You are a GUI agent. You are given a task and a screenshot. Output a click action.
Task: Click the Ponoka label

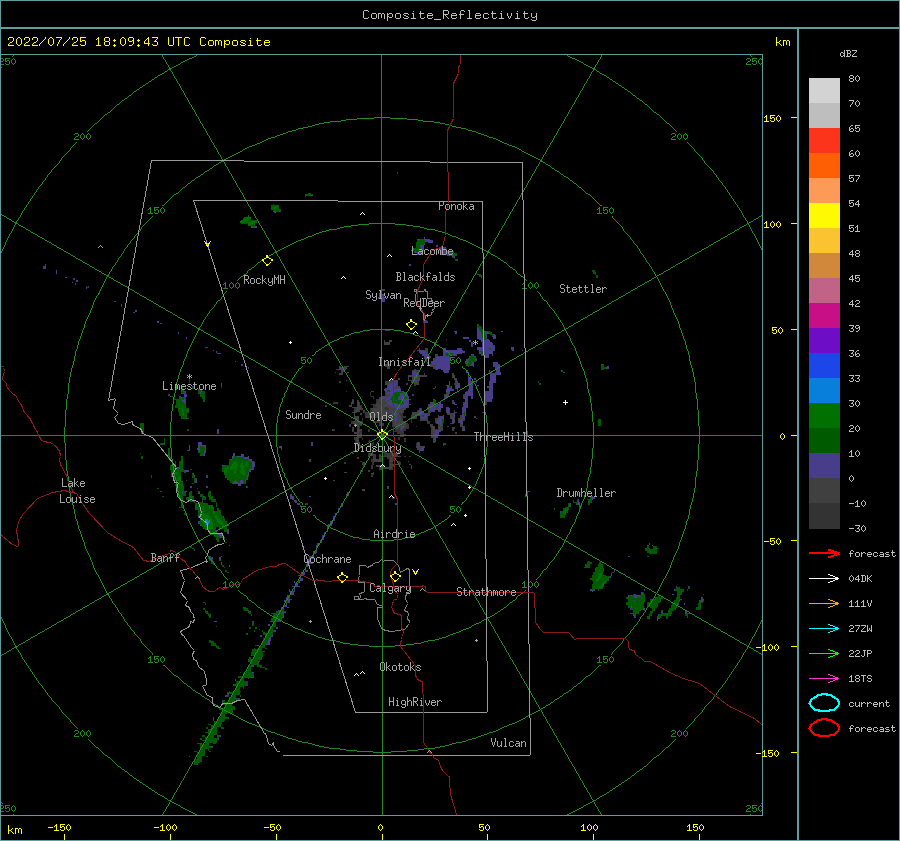click(x=456, y=206)
